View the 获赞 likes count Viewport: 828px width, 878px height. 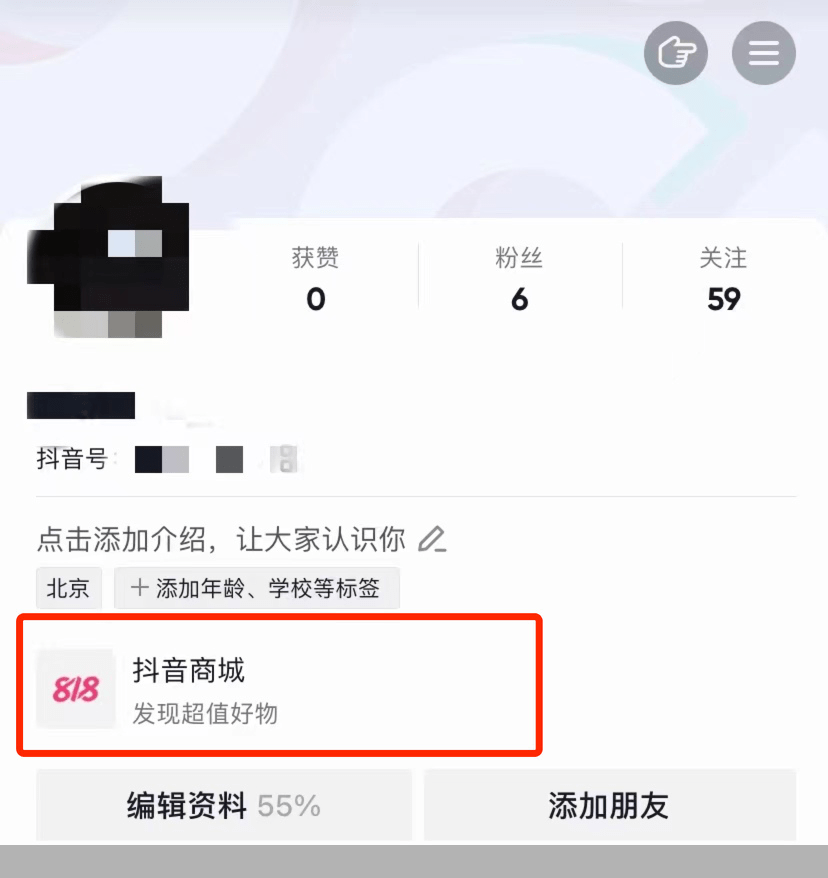click(315, 278)
